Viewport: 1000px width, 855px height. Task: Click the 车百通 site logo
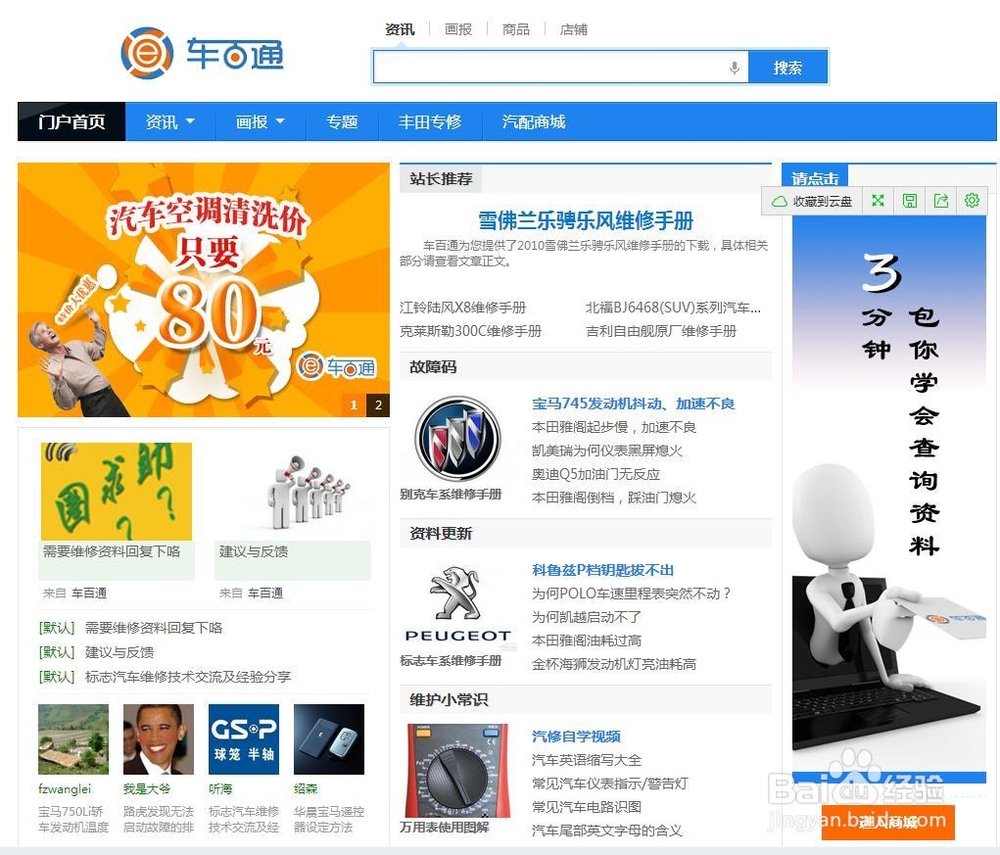[202, 53]
